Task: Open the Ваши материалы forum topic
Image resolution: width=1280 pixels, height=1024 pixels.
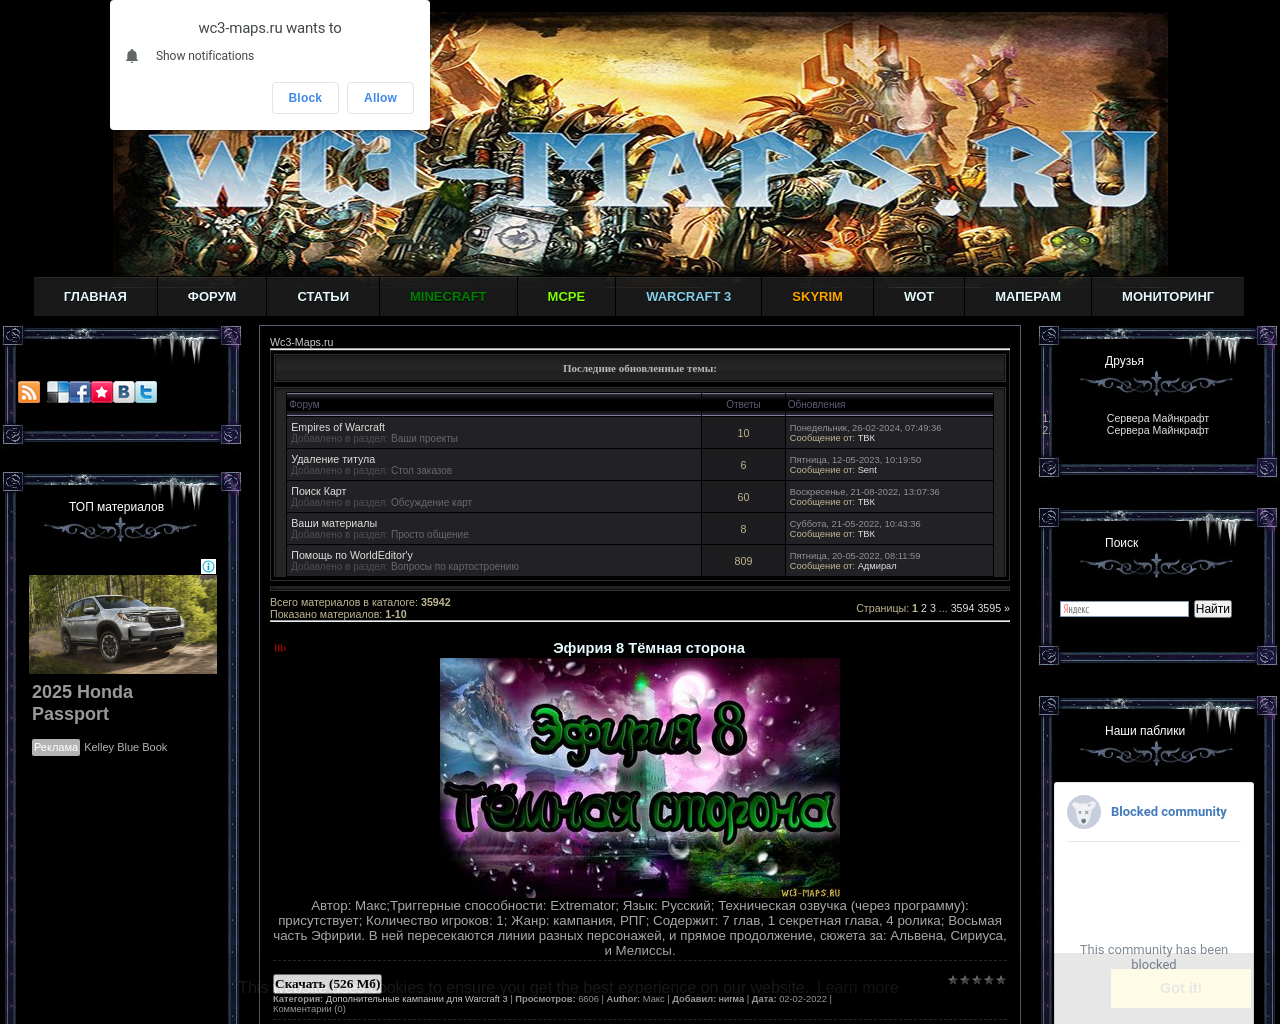Action: pyautogui.click(x=334, y=523)
